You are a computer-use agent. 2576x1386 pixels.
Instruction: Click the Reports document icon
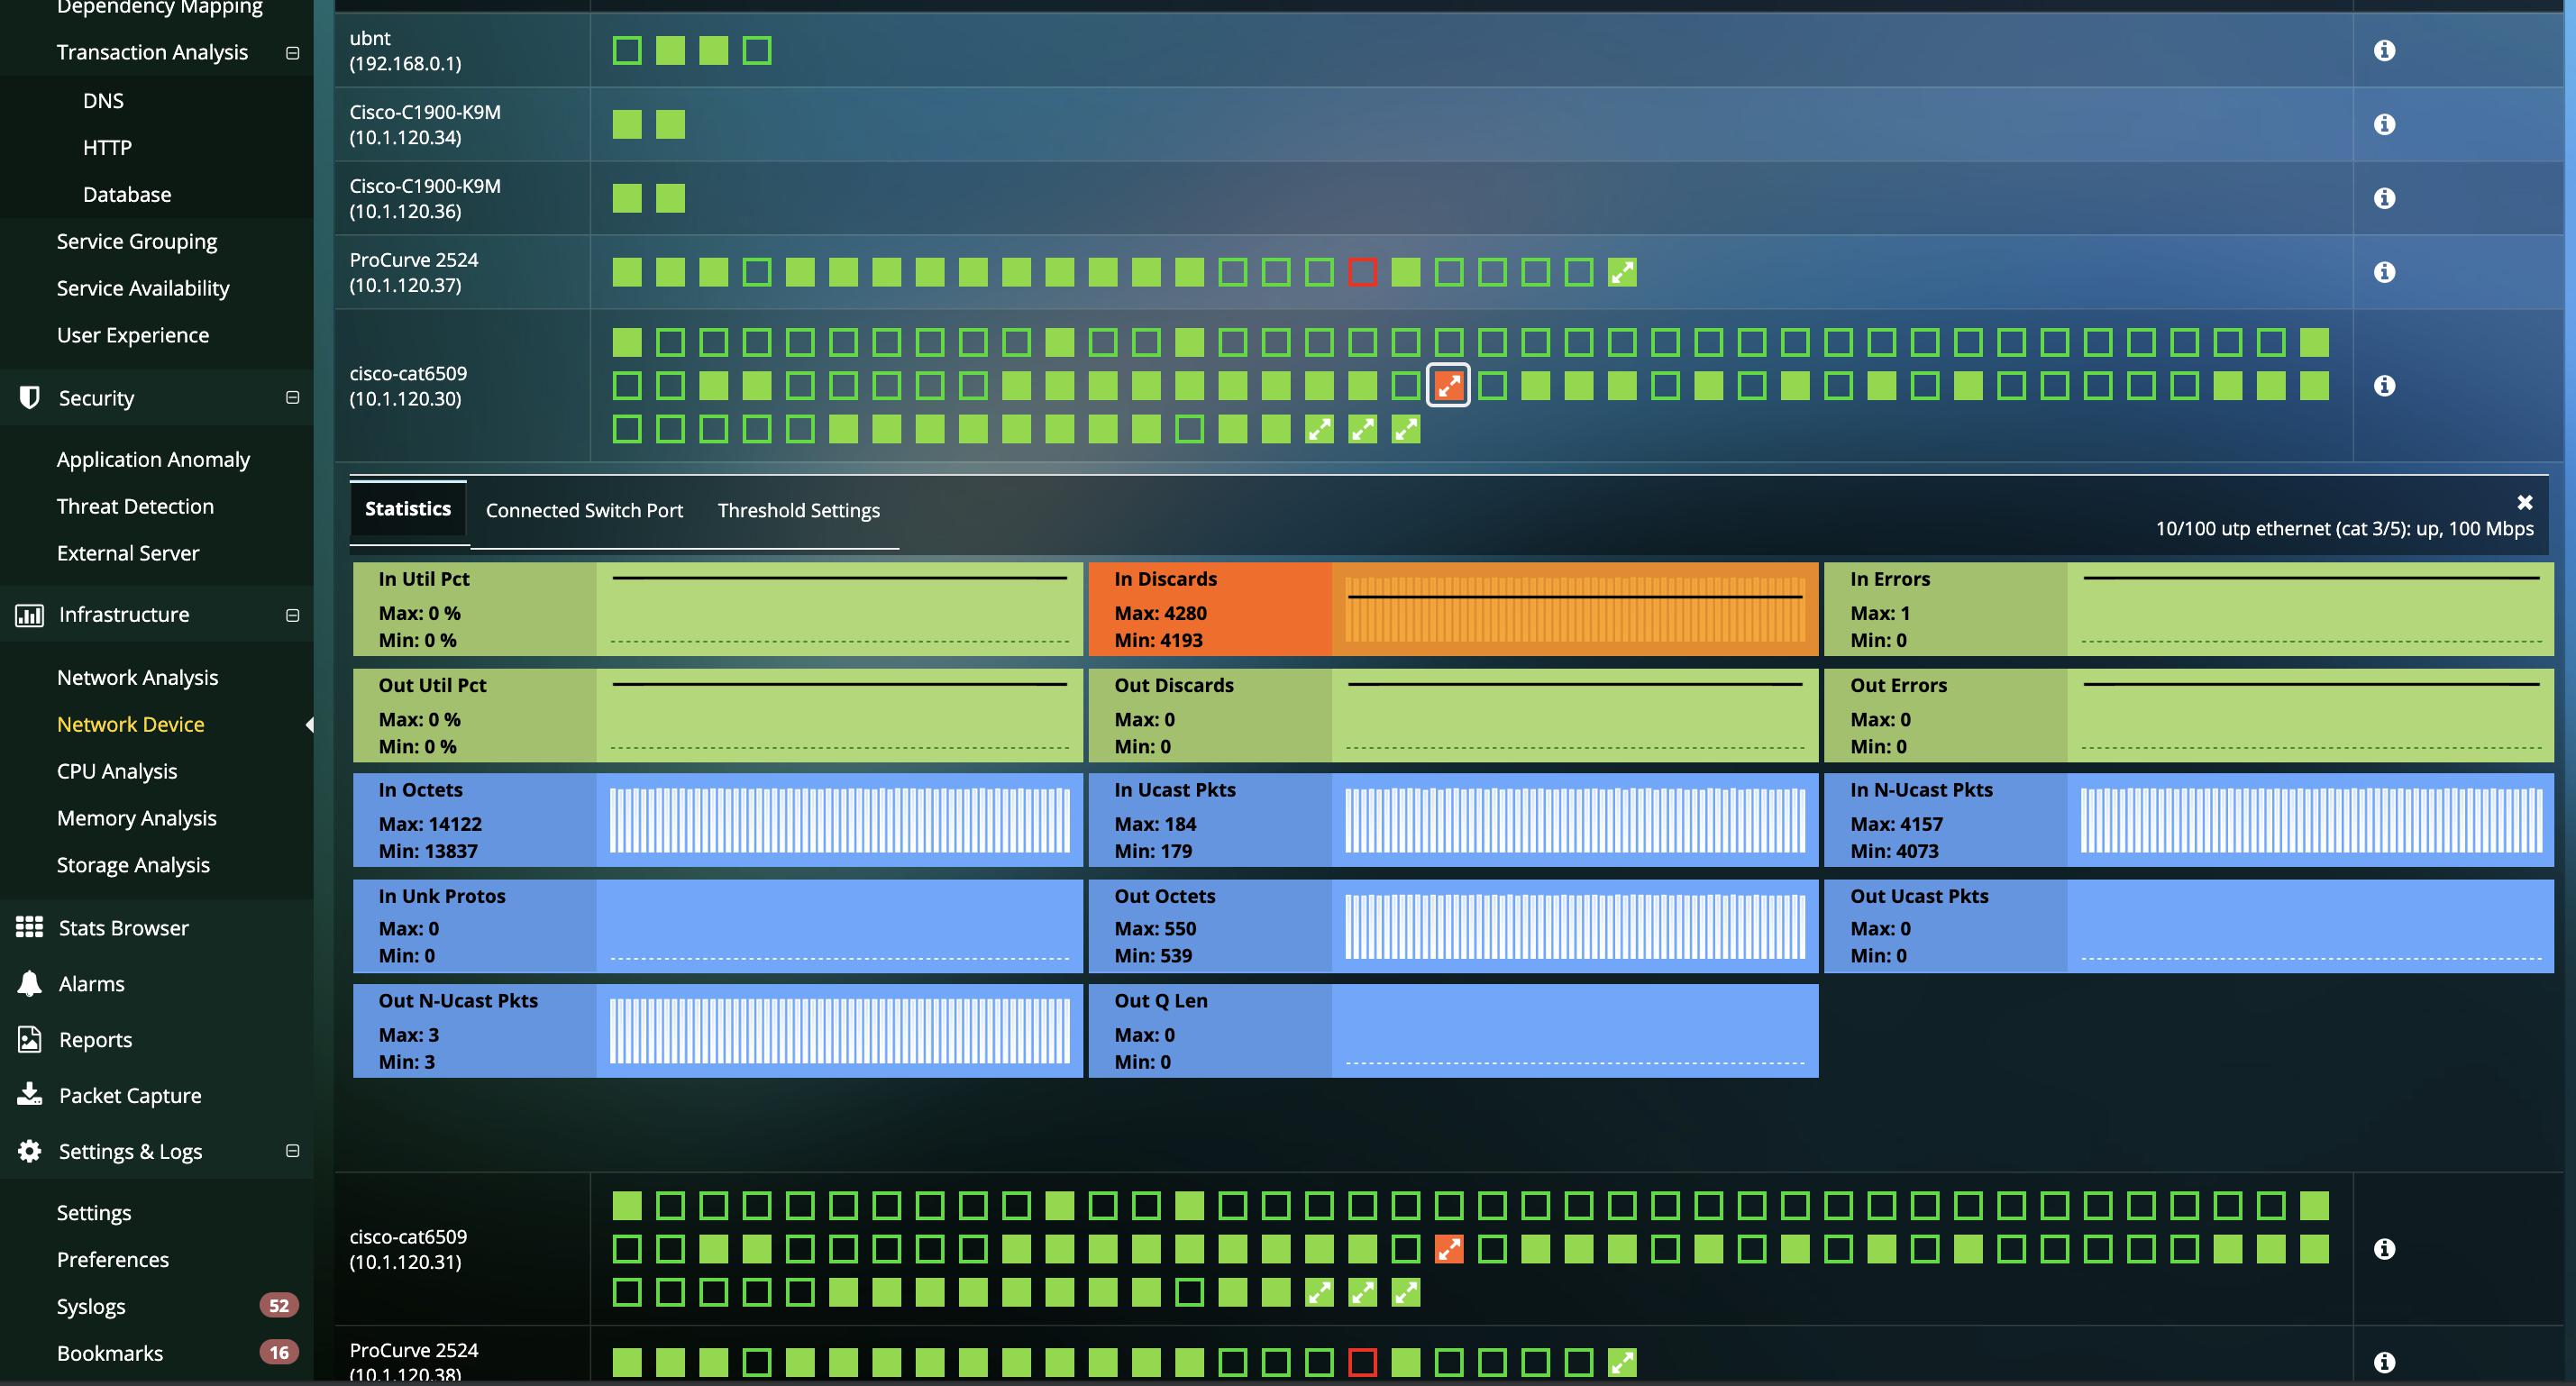pyautogui.click(x=30, y=1039)
